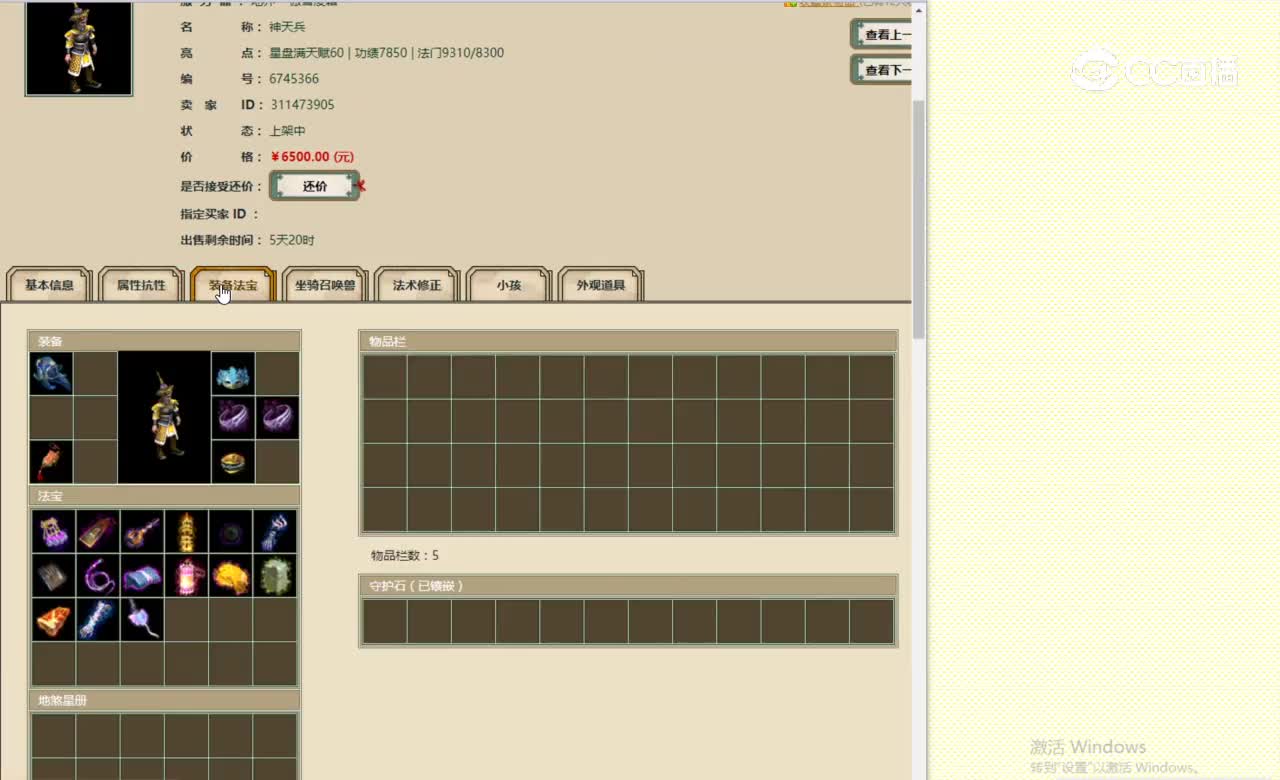This screenshot has width=1280, height=780.
Task: Select the grey fan treasure icon
Action: tap(53, 575)
